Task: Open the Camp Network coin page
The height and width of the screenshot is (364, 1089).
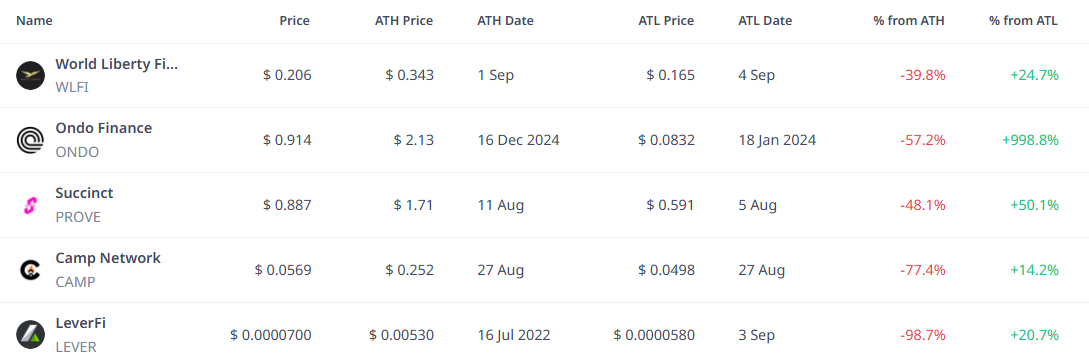Action: (108, 258)
